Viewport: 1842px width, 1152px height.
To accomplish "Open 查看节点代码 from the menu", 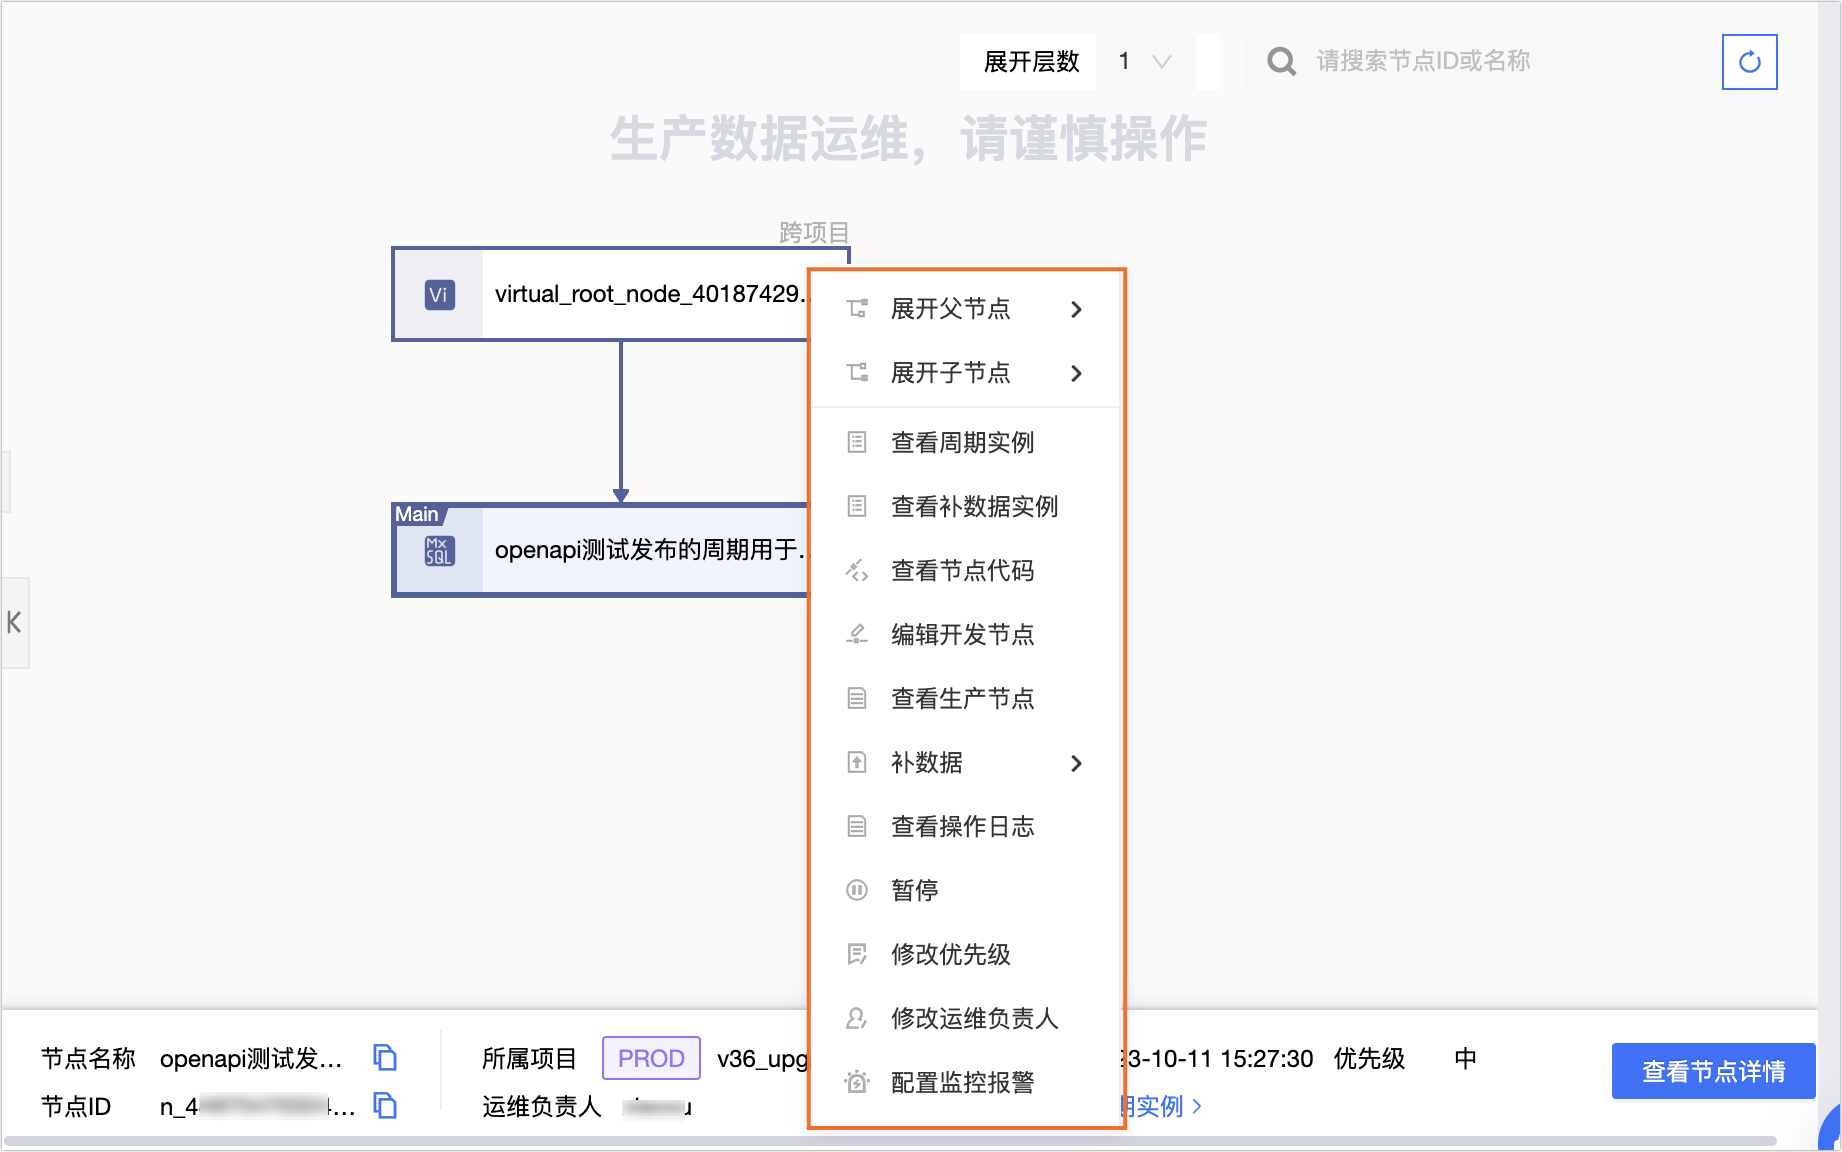I will pyautogui.click(x=966, y=570).
